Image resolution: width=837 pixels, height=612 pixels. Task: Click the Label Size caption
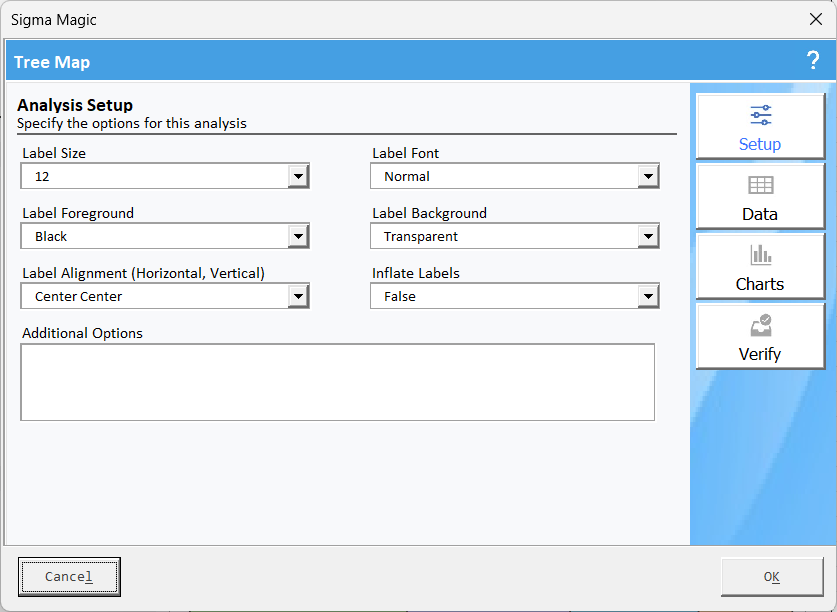pyautogui.click(x=54, y=153)
